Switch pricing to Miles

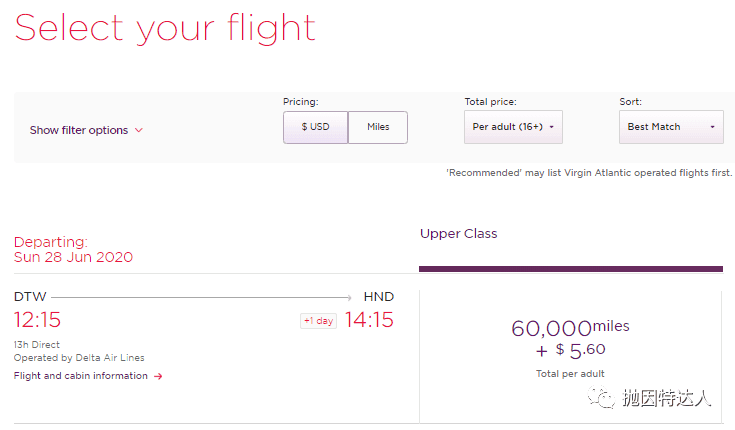pos(378,127)
